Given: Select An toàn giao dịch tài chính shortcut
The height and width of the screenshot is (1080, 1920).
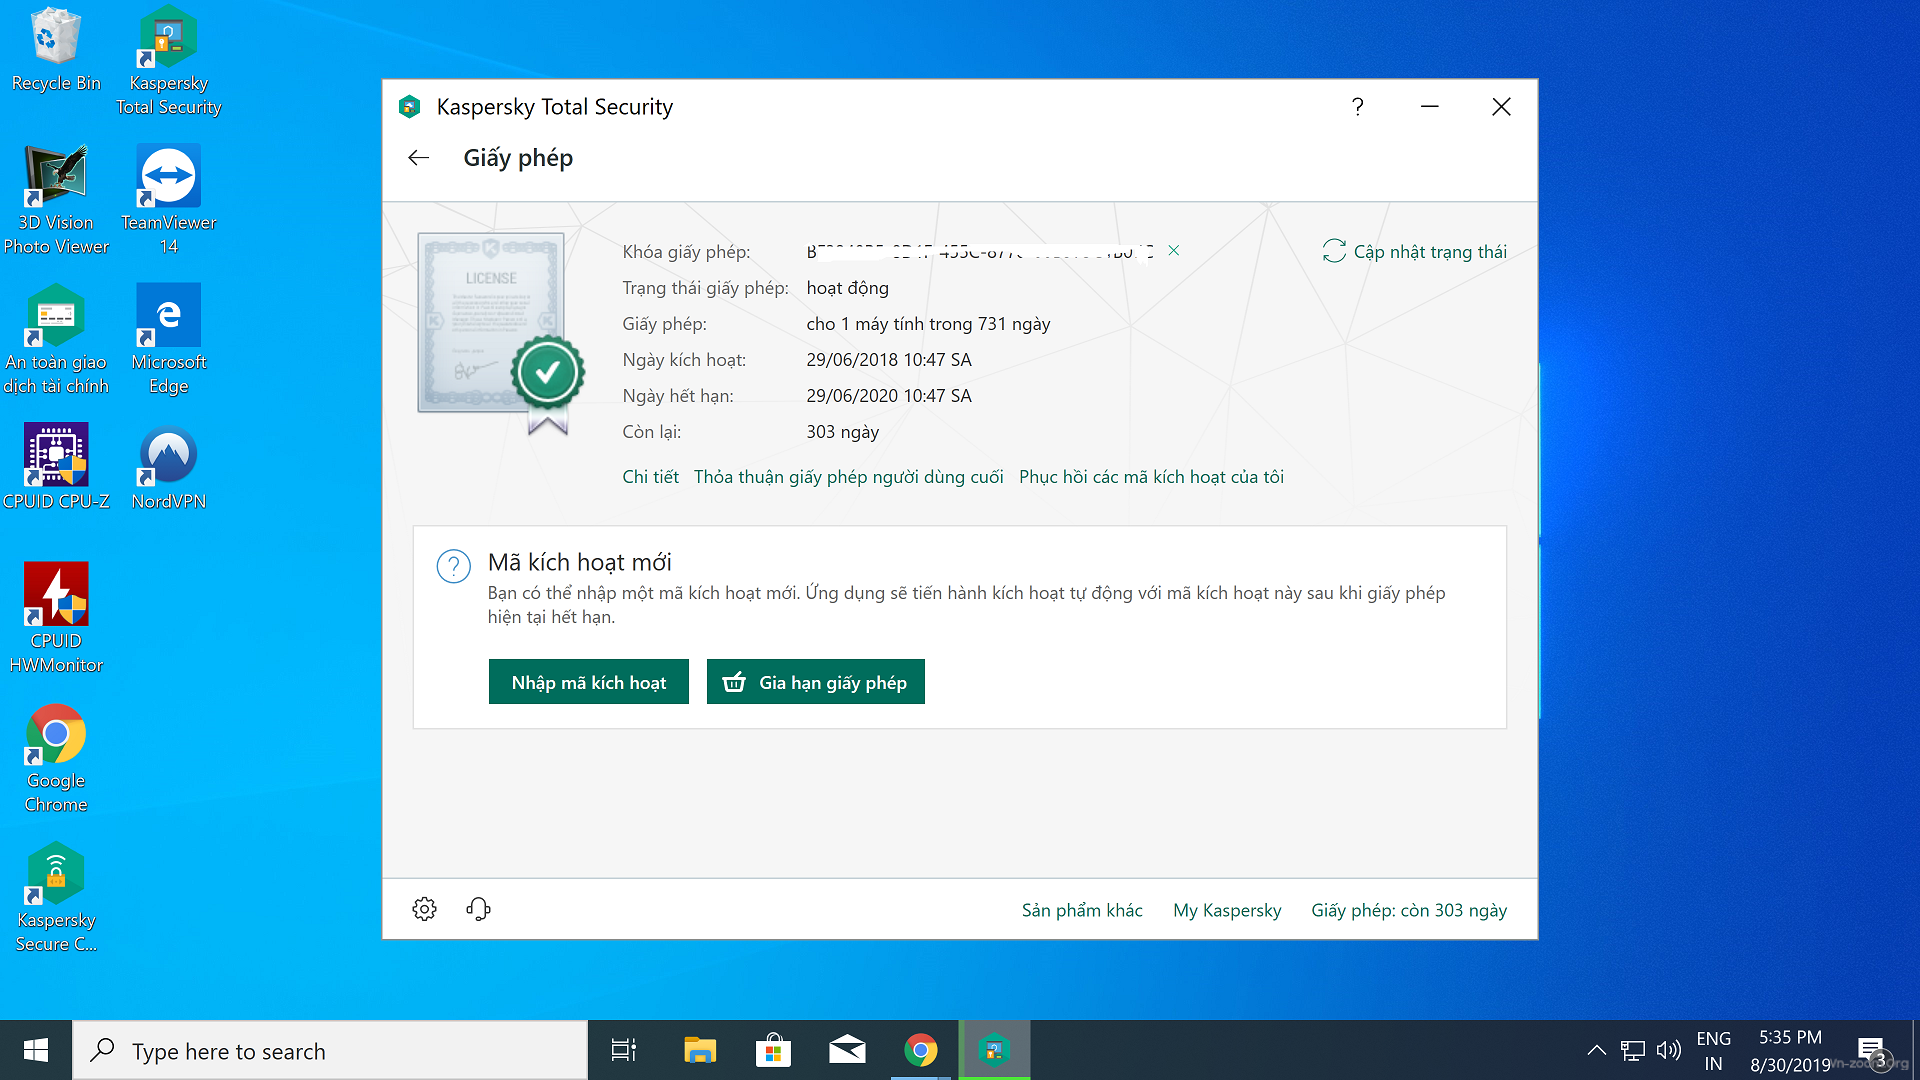Looking at the screenshot, I should [56, 340].
